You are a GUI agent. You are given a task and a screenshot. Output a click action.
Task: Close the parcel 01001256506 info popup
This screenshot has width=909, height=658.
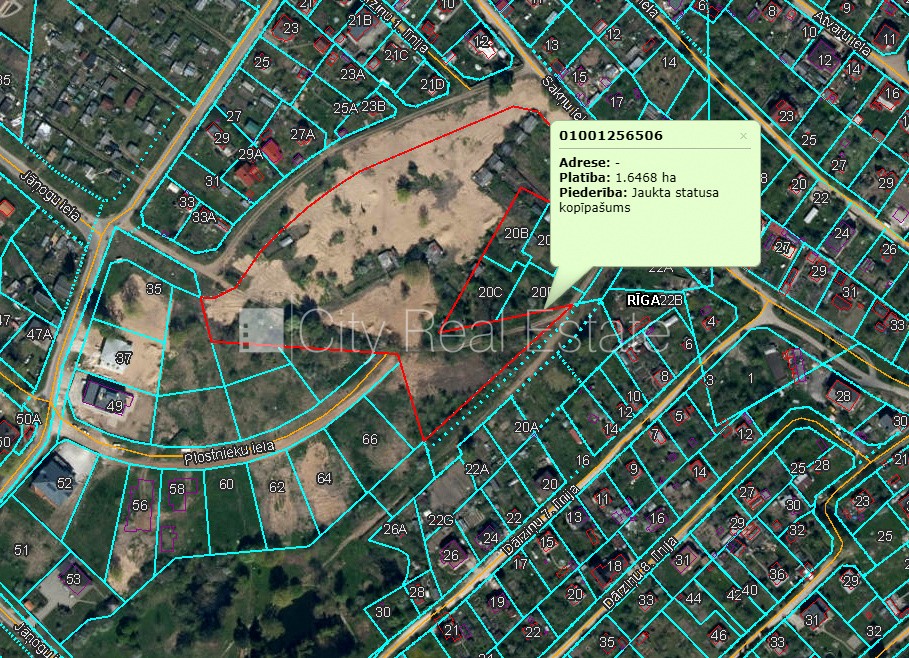click(x=743, y=135)
